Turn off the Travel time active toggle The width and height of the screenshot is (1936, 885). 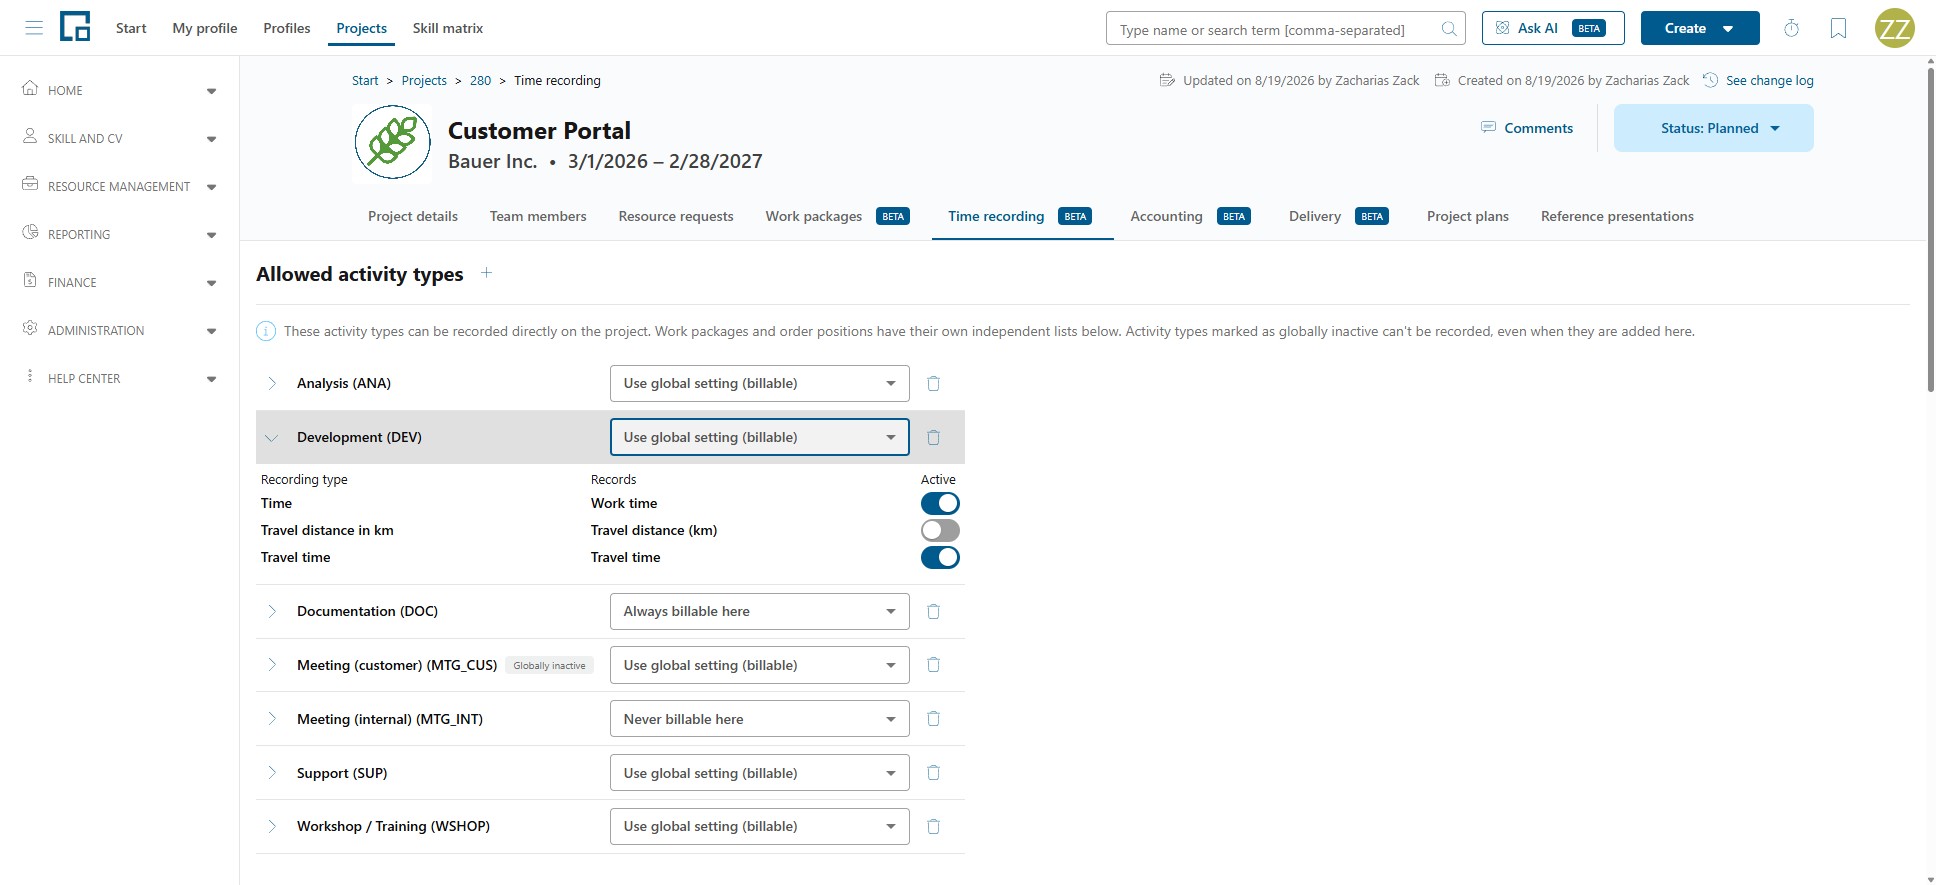coord(940,557)
